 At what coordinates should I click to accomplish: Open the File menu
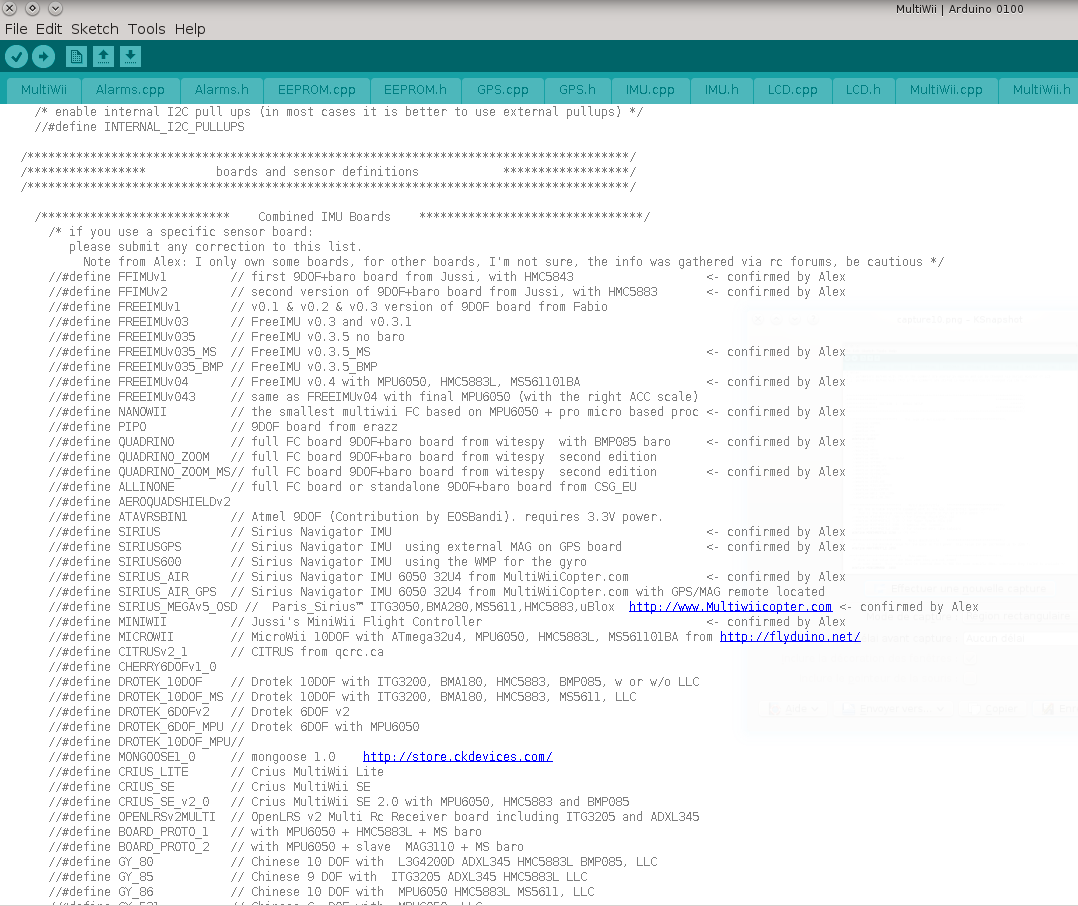tap(16, 29)
